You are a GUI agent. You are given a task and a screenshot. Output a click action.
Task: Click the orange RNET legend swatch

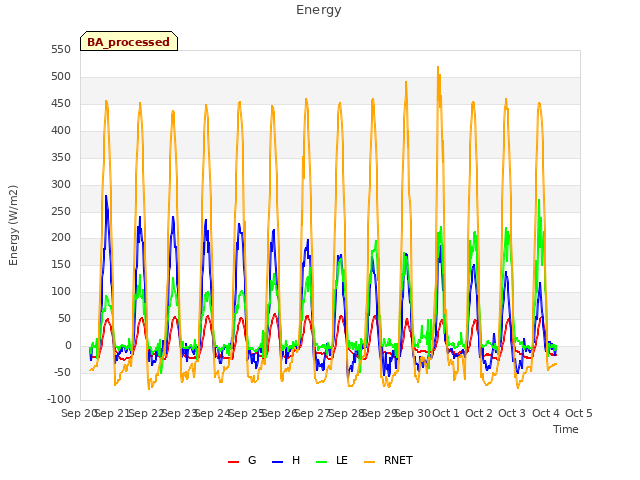[x=369, y=462]
